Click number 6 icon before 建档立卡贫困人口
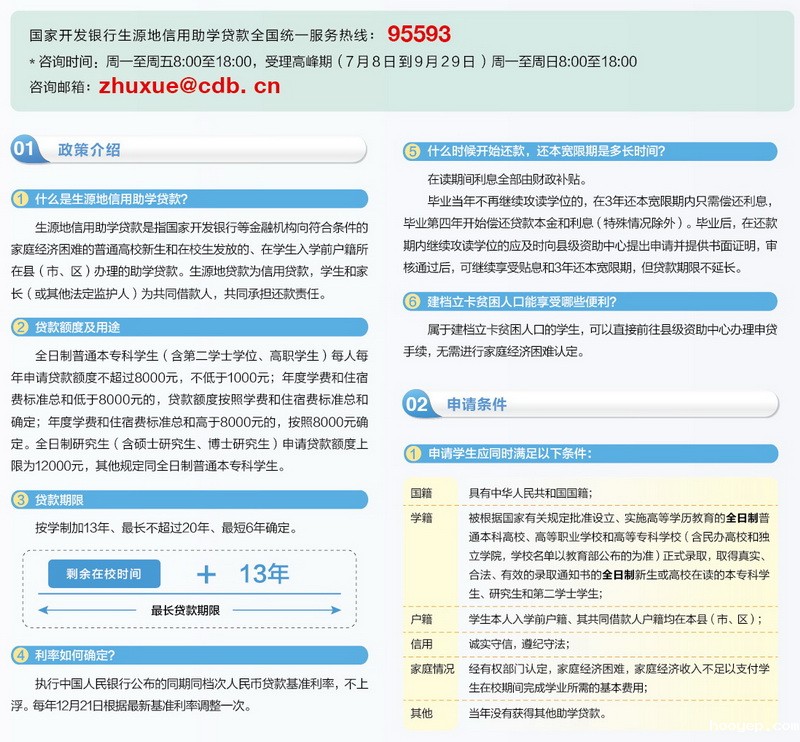Image resolution: width=800 pixels, height=742 pixels. [x=412, y=300]
